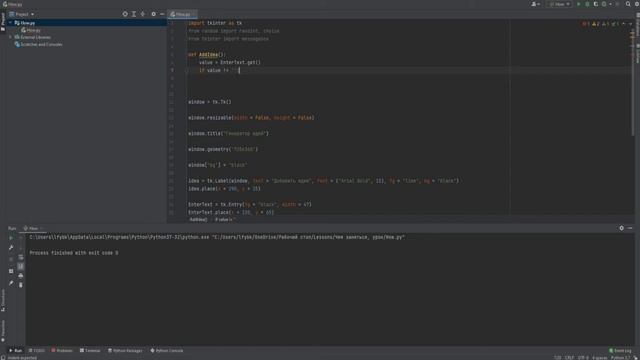Click the UTF-8 encoding status

[x=583, y=358]
